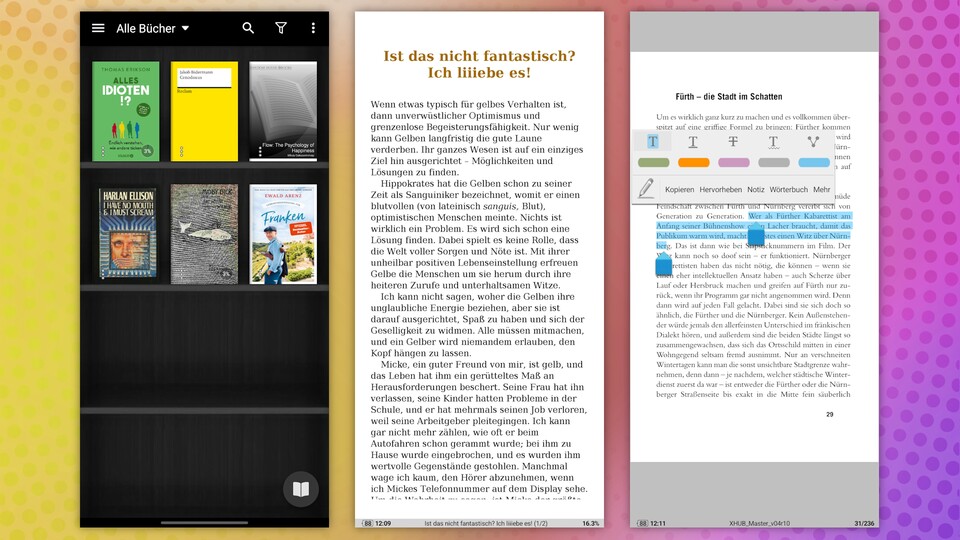Tap Wörterbuch in selection popup
This screenshot has width=960, height=540.
point(789,190)
